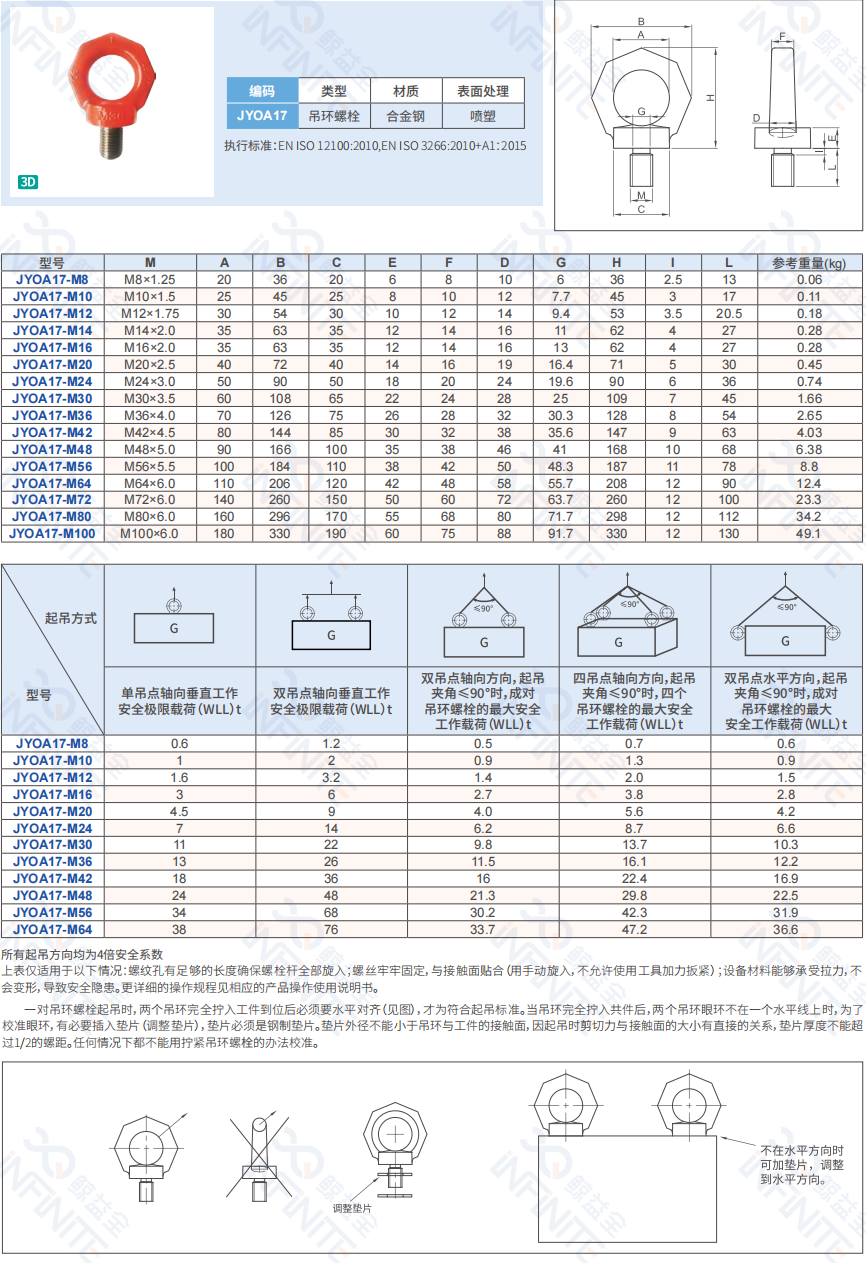Click the 单吊点轴向垂直工作 column description
The height and width of the screenshot is (1263, 866).
coord(179,701)
